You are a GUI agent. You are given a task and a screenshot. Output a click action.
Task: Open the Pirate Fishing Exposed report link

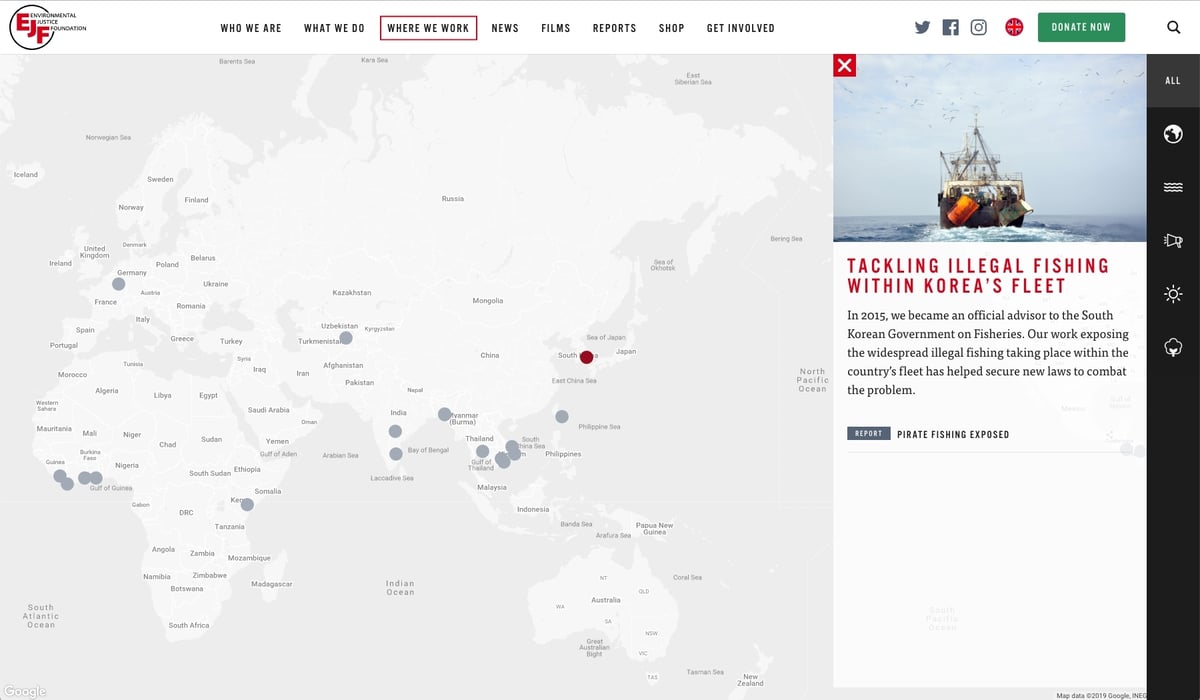point(953,435)
